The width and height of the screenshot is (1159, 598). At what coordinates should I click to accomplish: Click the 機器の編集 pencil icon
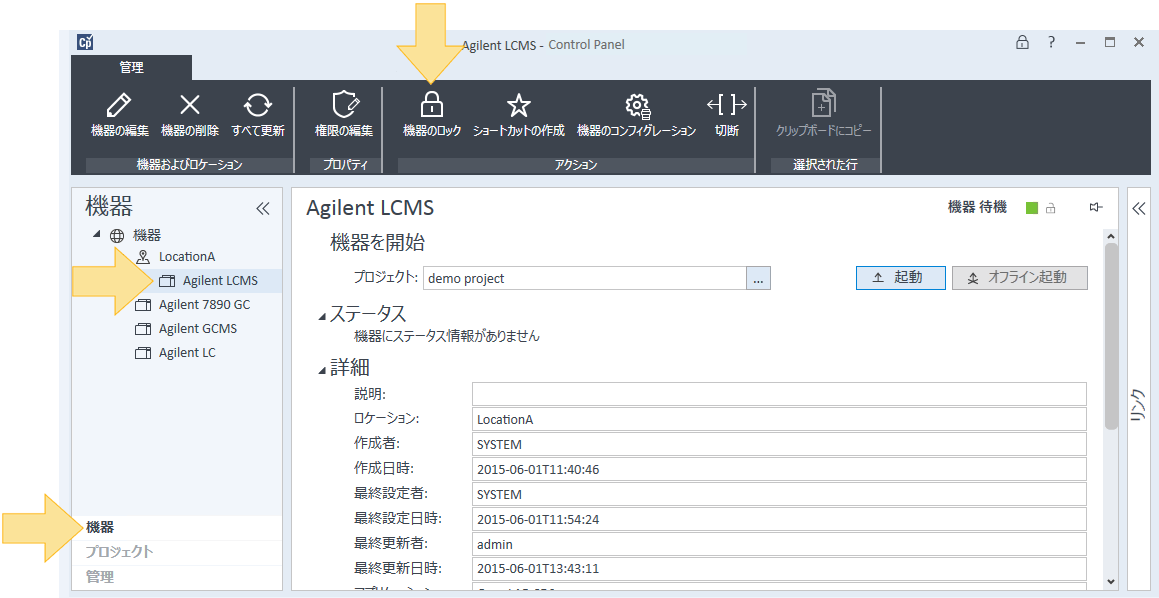tap(119, 106)
